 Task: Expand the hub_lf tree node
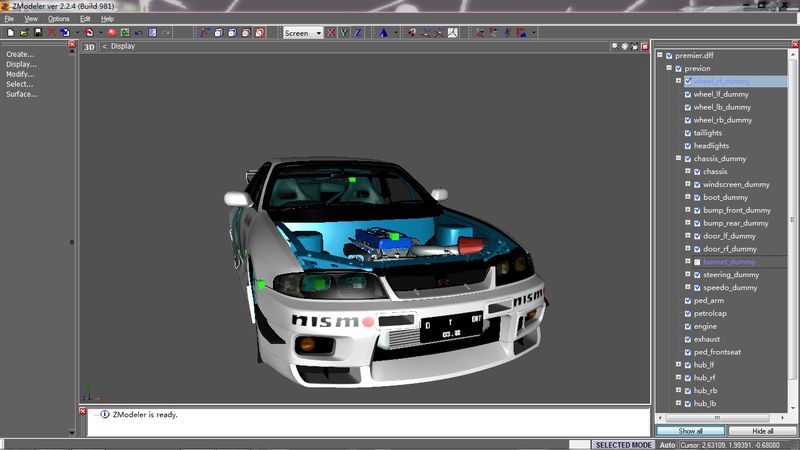pyautogui.click(x=679, y=364)
